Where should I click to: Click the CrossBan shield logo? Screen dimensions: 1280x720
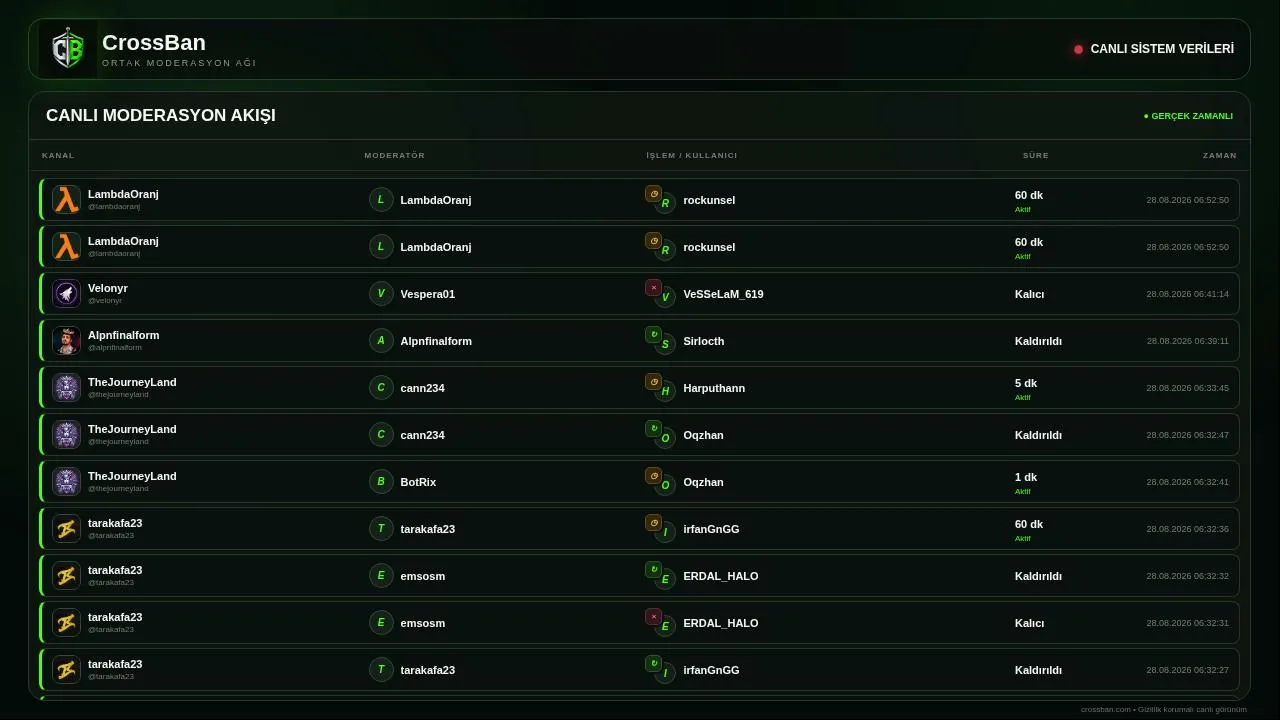pos(68,49)
